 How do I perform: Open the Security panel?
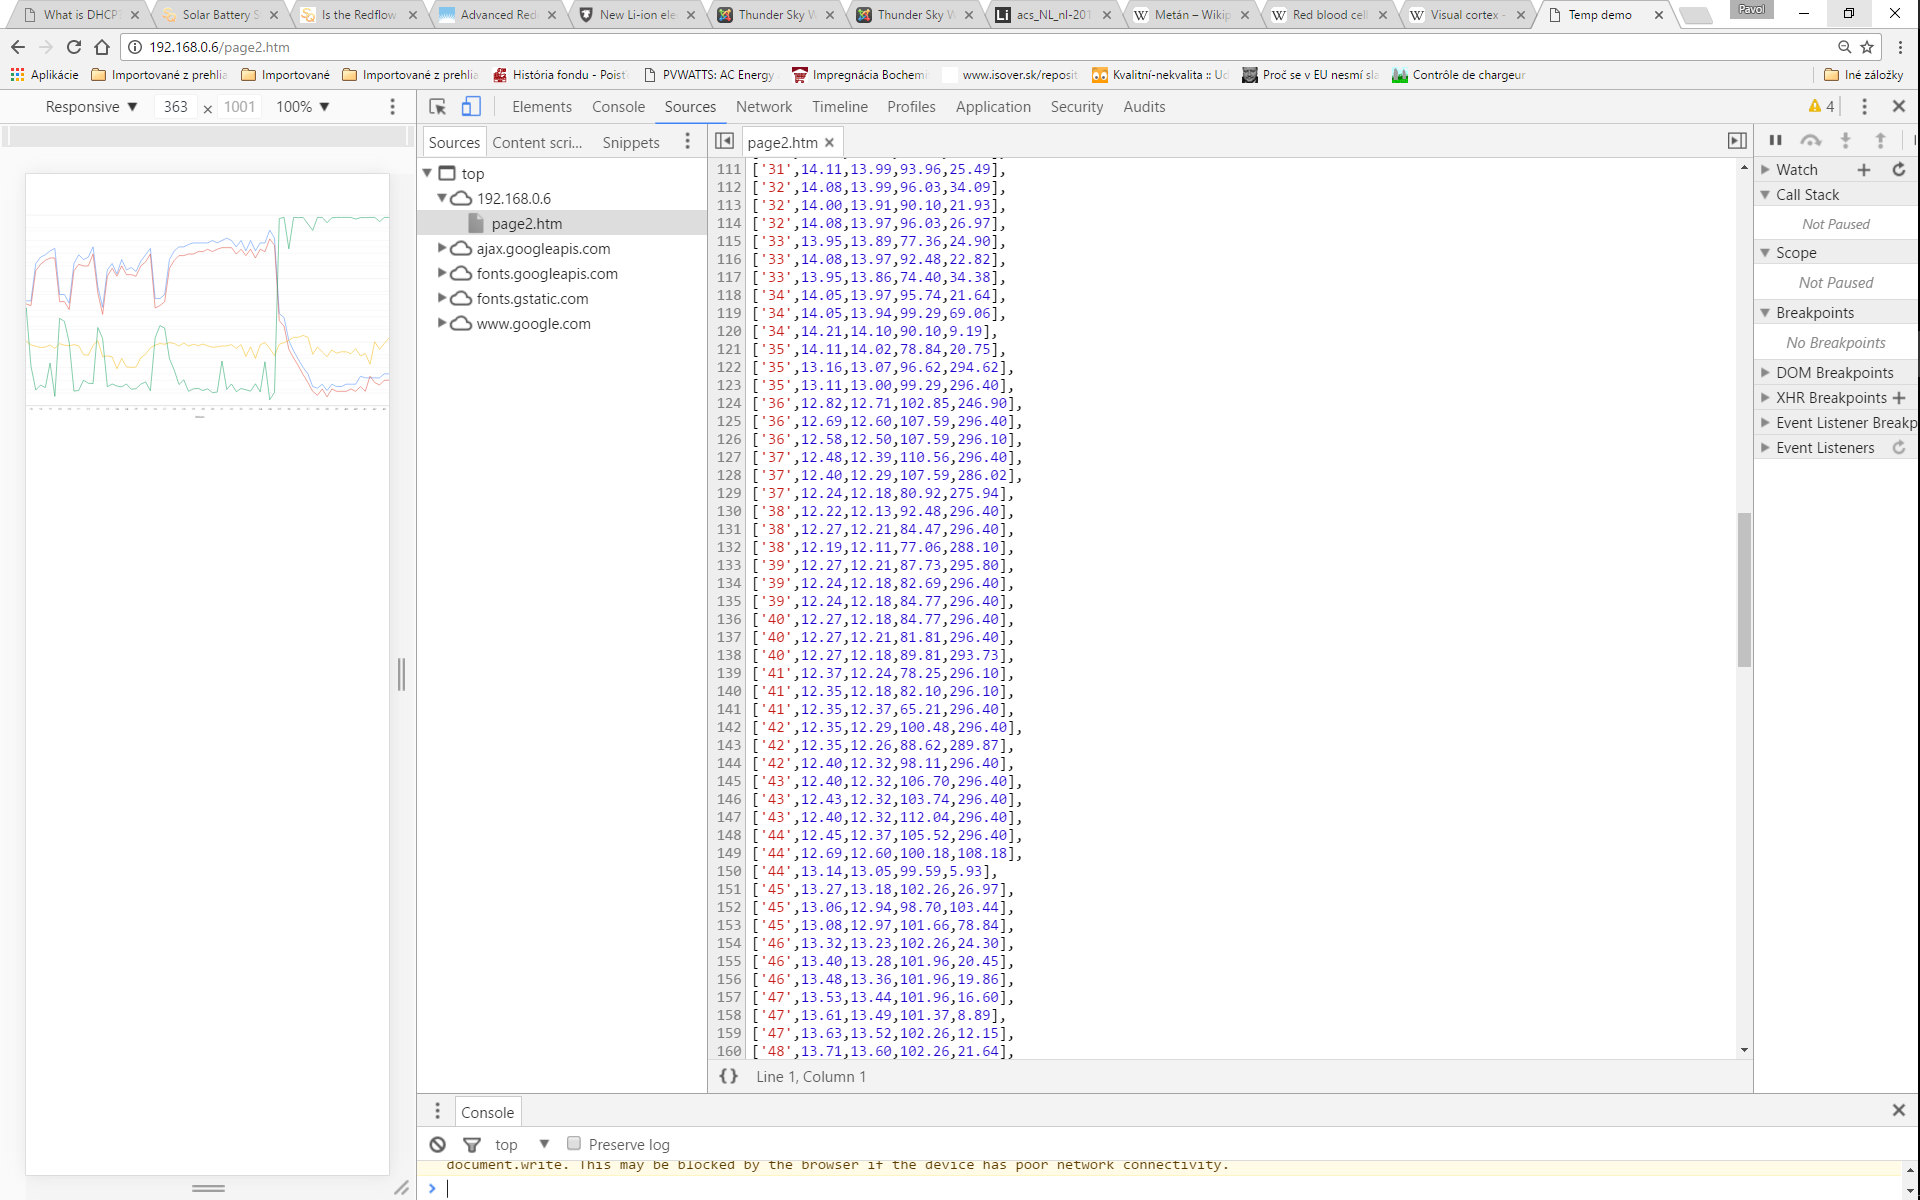(1077, 107)
